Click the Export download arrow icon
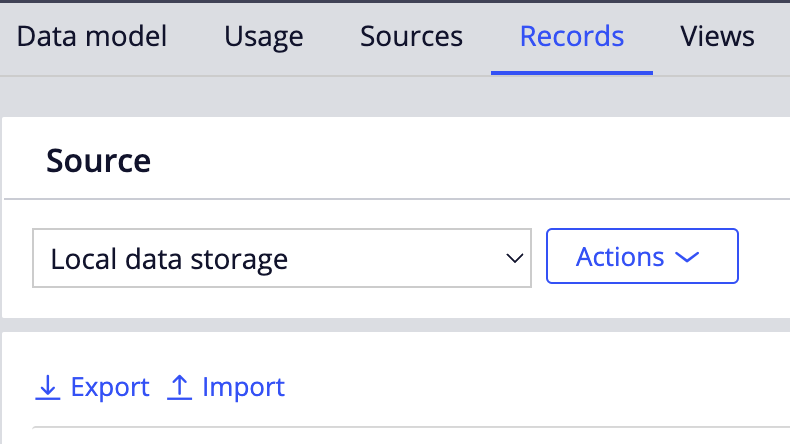This screenshot has width=790, height=444. point(48,388)
